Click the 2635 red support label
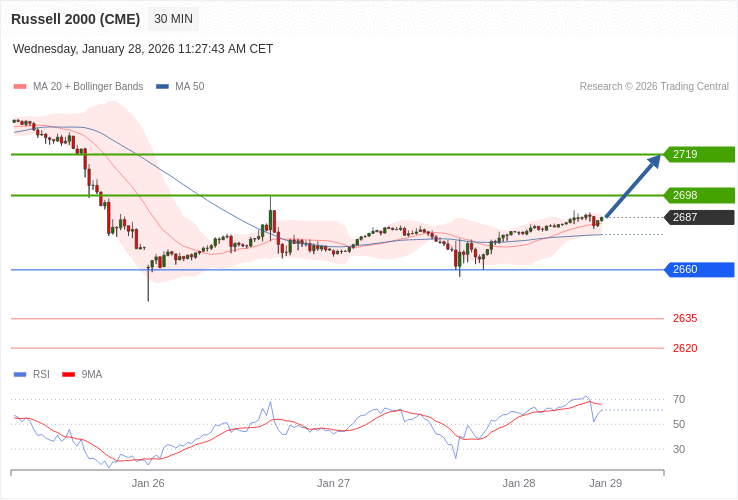The width and height of the screenshot is (738, 500). [685, 319]
